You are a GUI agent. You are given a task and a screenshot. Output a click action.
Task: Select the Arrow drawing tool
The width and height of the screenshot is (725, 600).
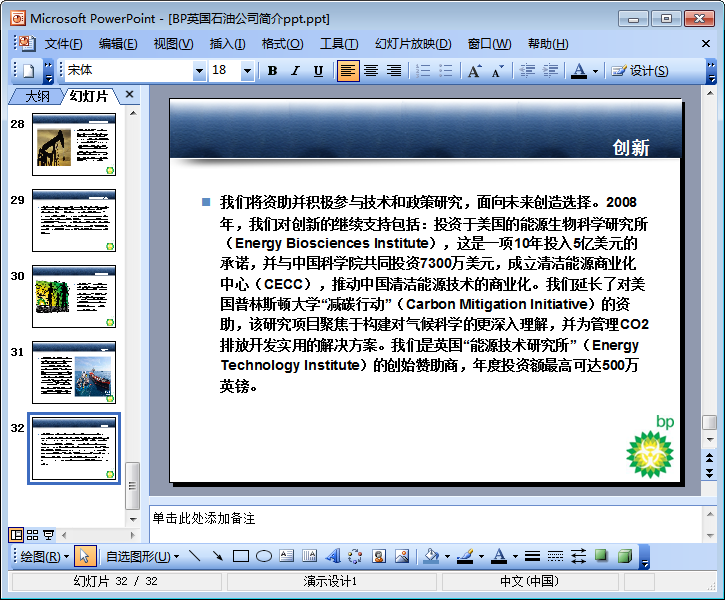pos(217,556)
